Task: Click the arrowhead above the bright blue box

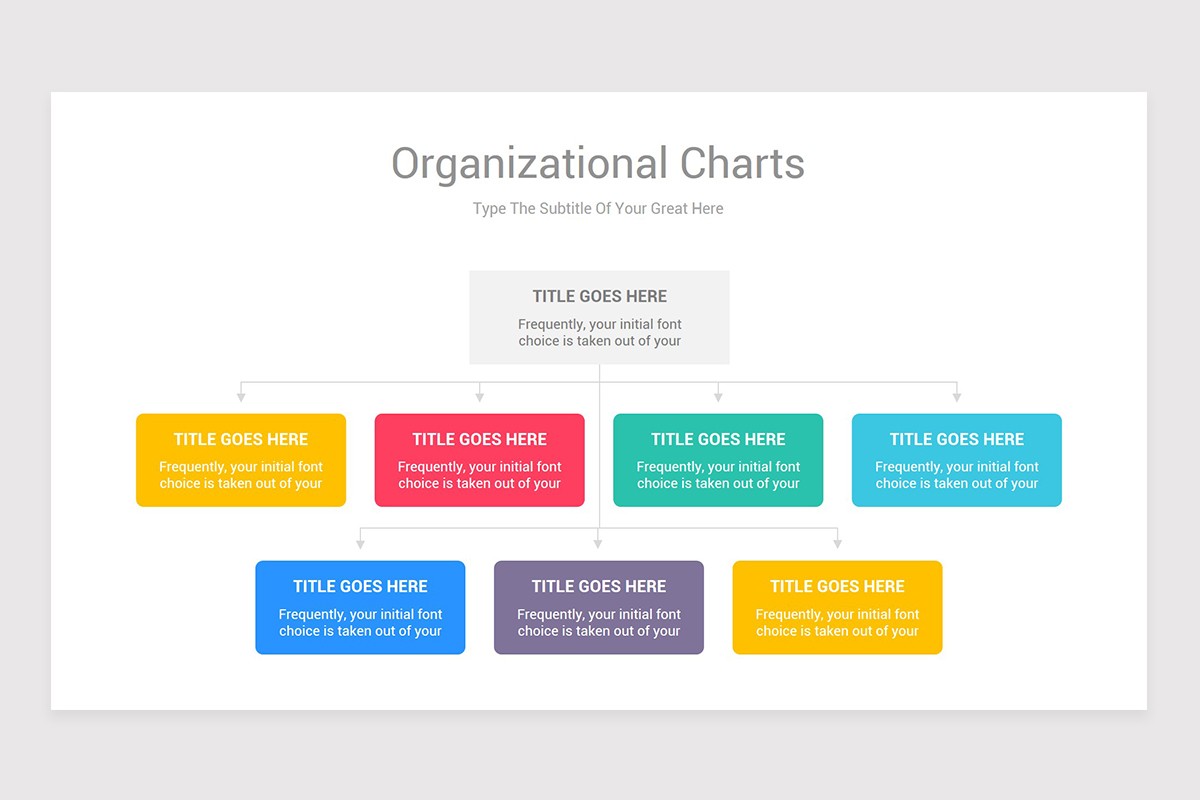Action: click(x=360, y=544)
